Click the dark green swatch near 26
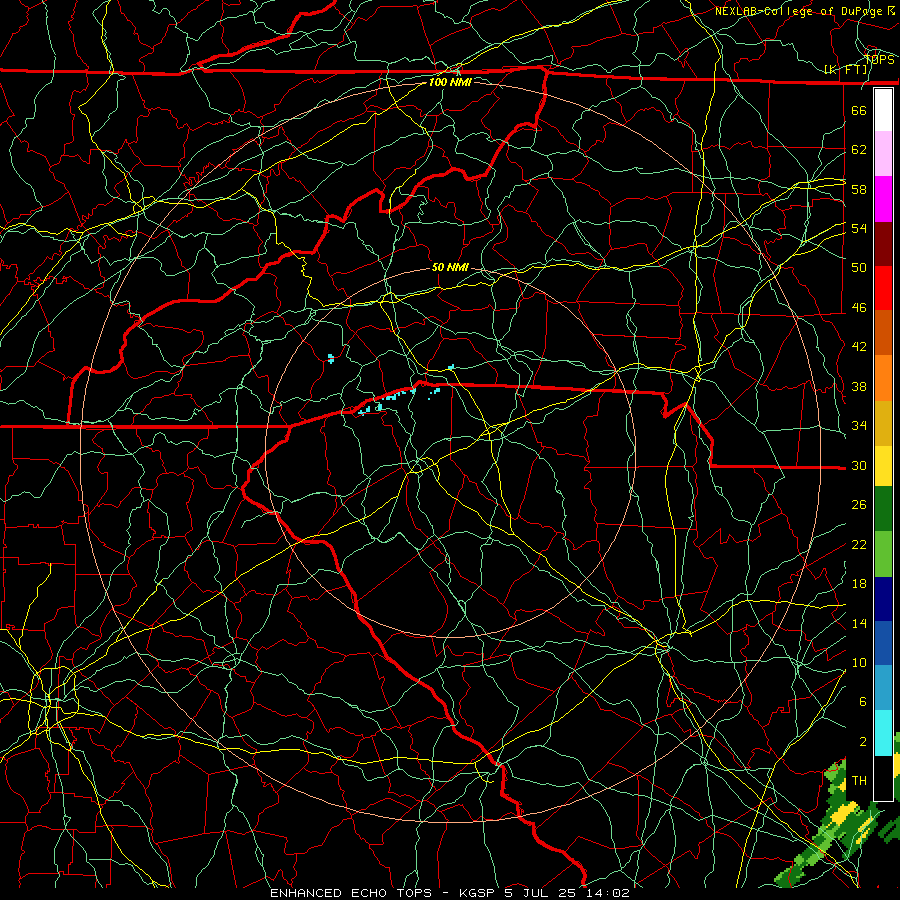900x900 pixels. pos(883,509)
